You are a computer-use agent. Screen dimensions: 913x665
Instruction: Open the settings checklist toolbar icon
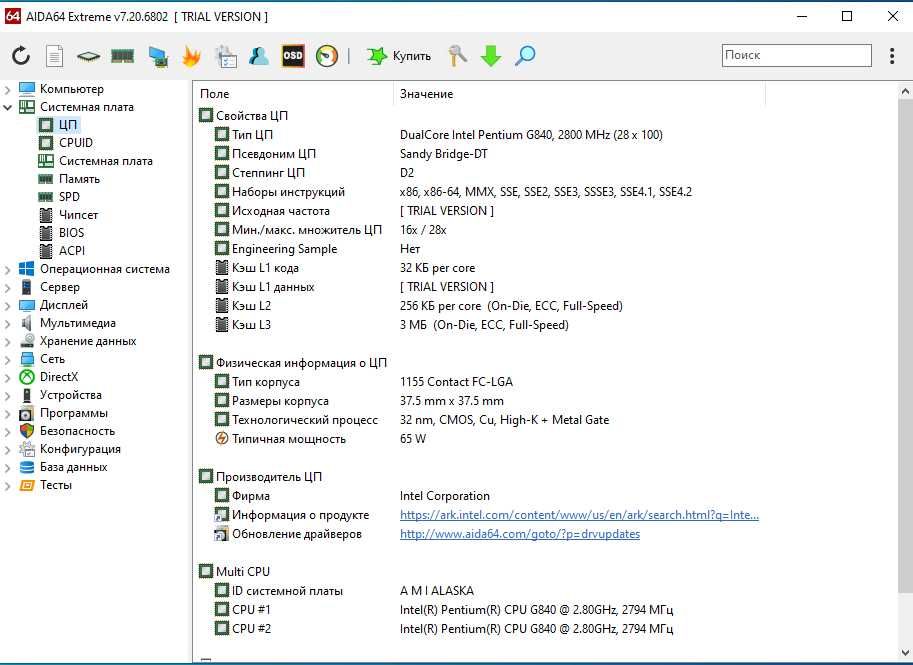(225, 56)
